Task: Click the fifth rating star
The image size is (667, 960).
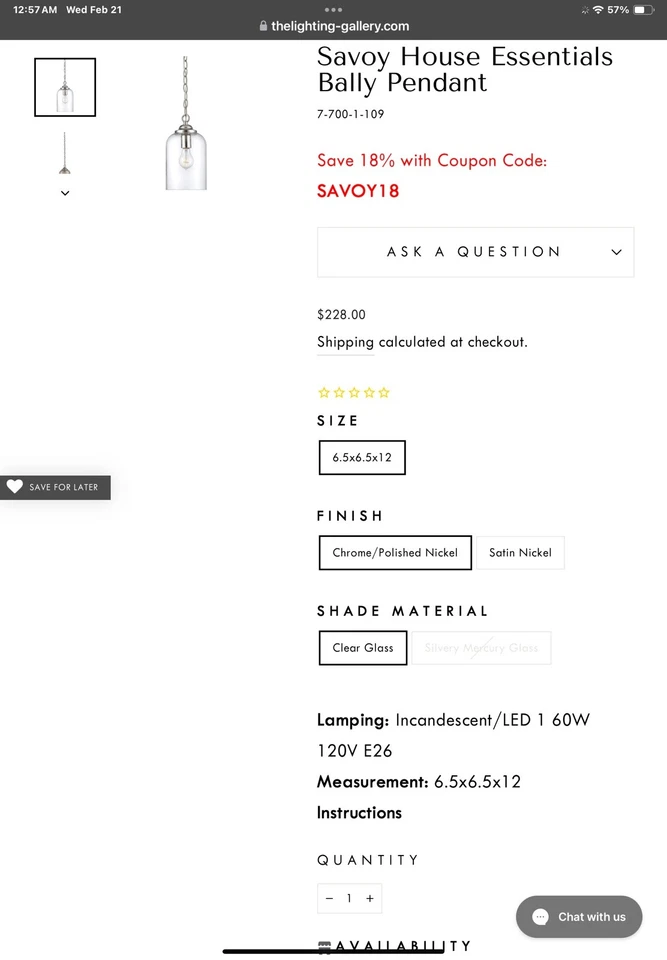Action: pyautogui.click(x=384, y=392)
